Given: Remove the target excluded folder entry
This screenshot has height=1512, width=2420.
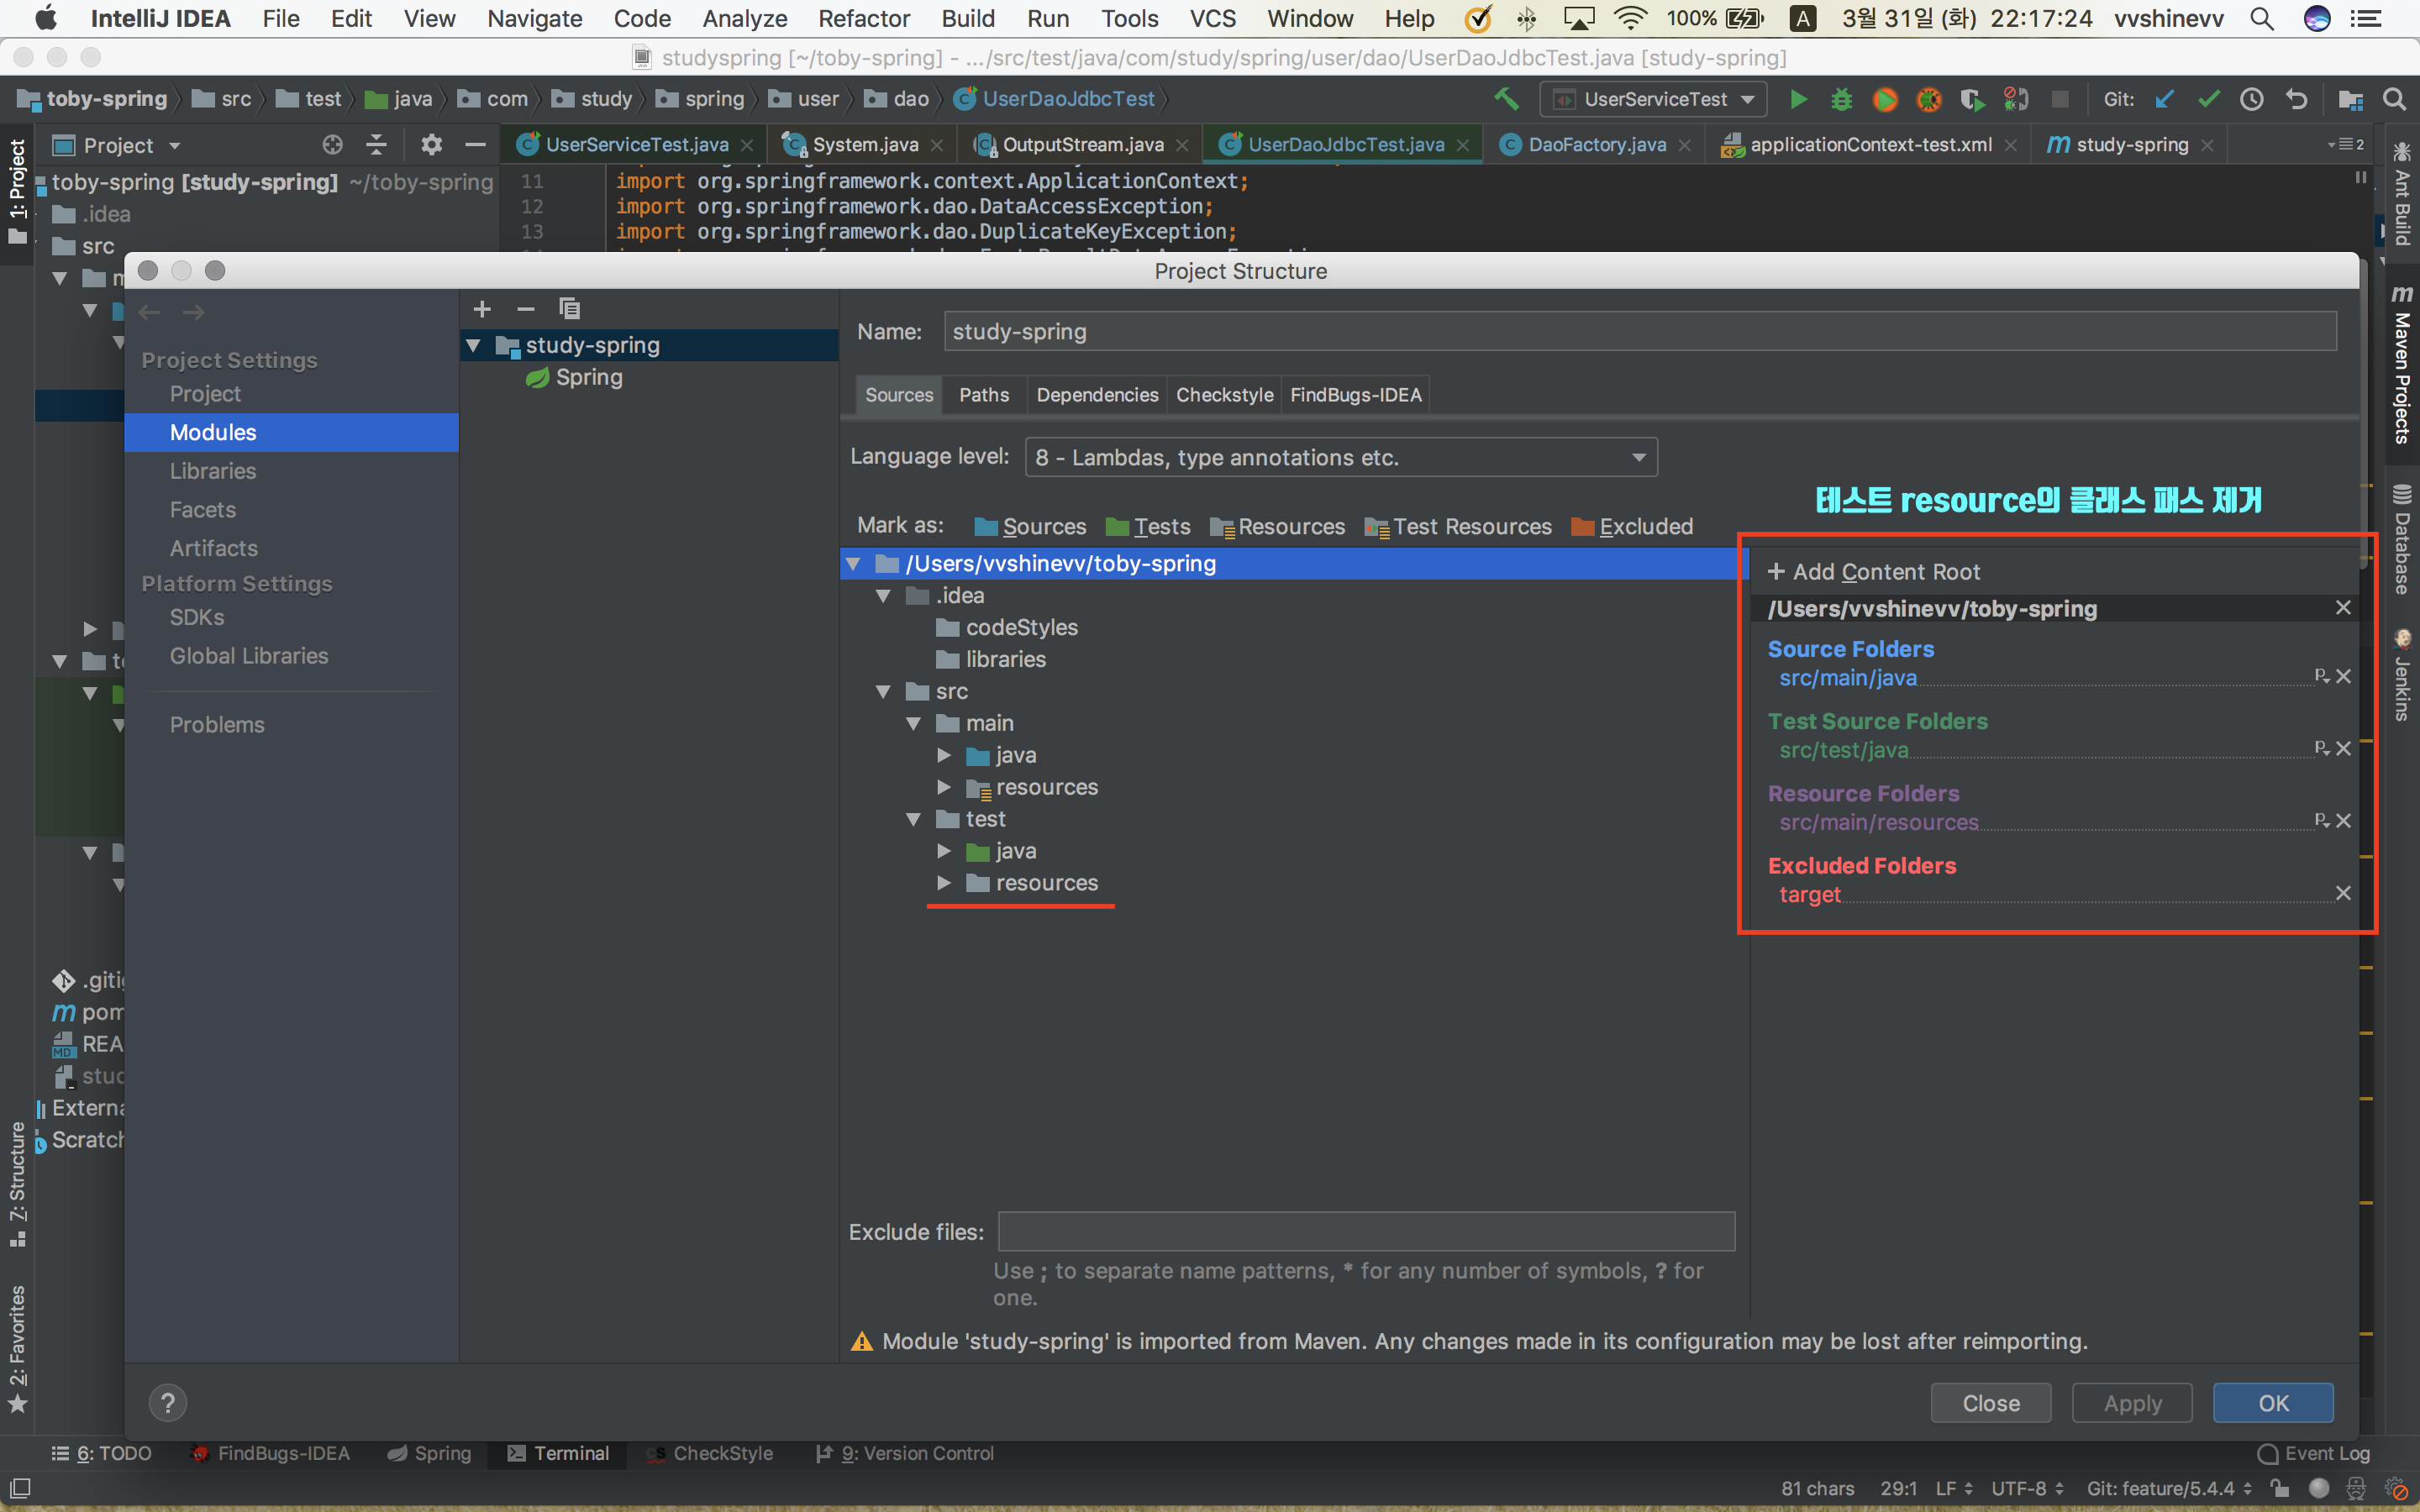Looking at the screenshot, I should 2343,893.
